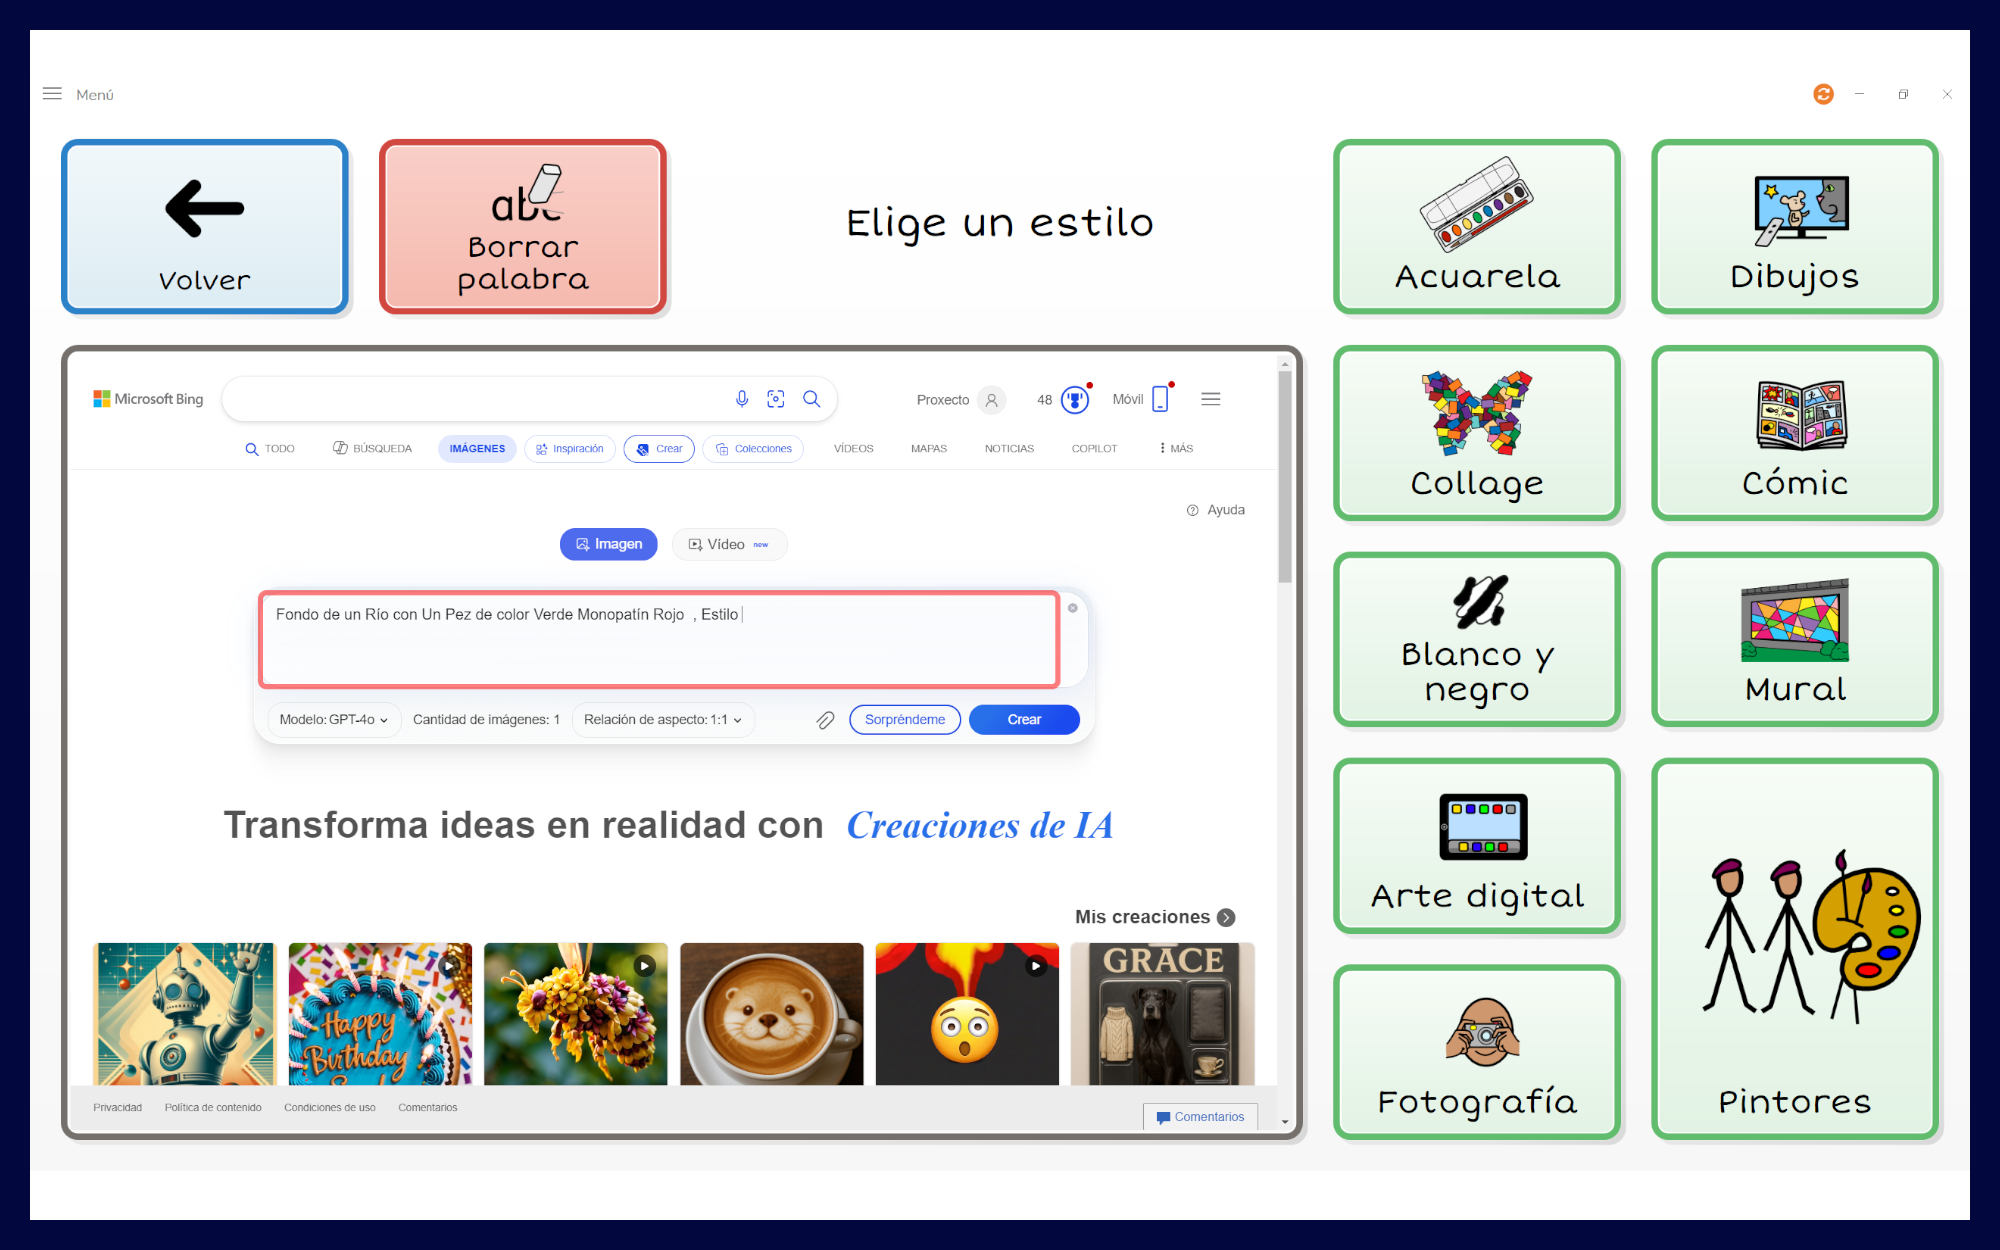Open the Relación de aspecto dropdown
The image size is (2000, 1250).
tap(662, 719)
